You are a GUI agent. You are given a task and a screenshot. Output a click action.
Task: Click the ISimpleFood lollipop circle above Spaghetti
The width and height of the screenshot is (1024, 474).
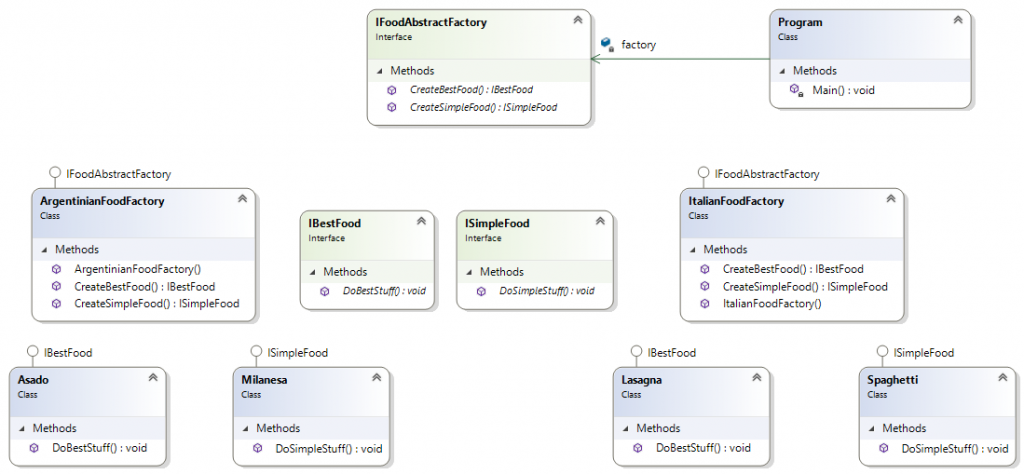(882, 353)
